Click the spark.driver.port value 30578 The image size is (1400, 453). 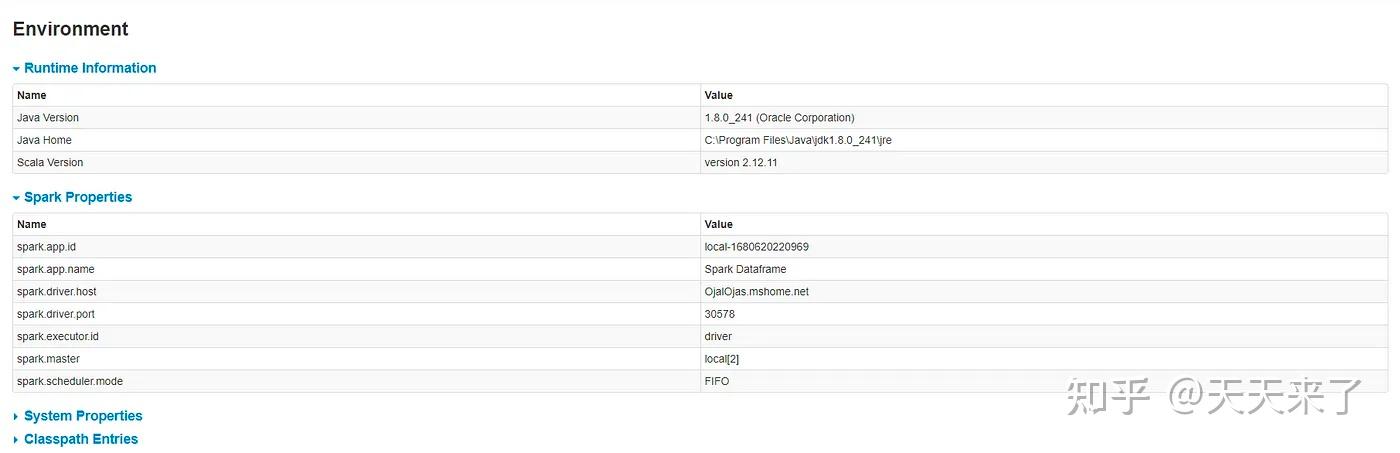pyautogui.click(x=720, y=314)
